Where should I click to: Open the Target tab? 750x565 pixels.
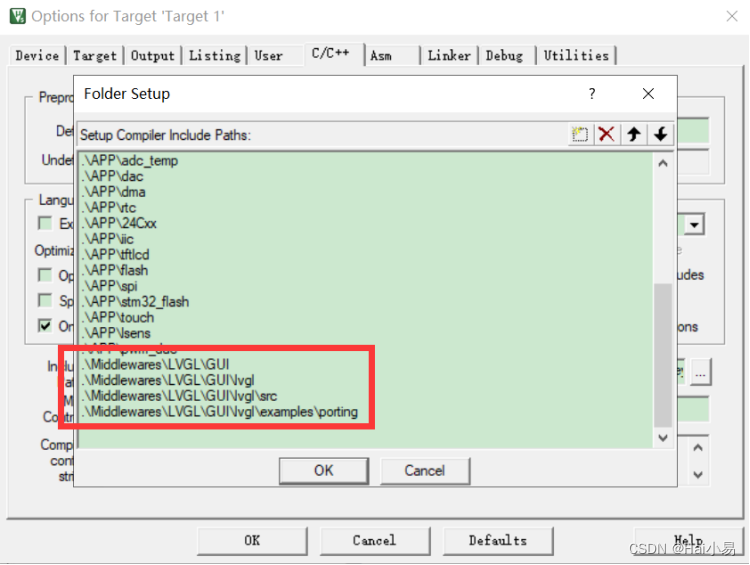pyautogui.click(x=95, y=56)
